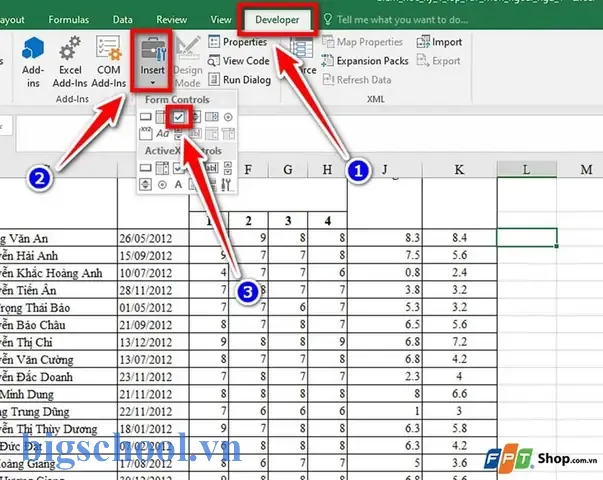The image size is (603, 480).
Task: Select Form Controls Check Box icon
Action: click(x=179, y=117)
